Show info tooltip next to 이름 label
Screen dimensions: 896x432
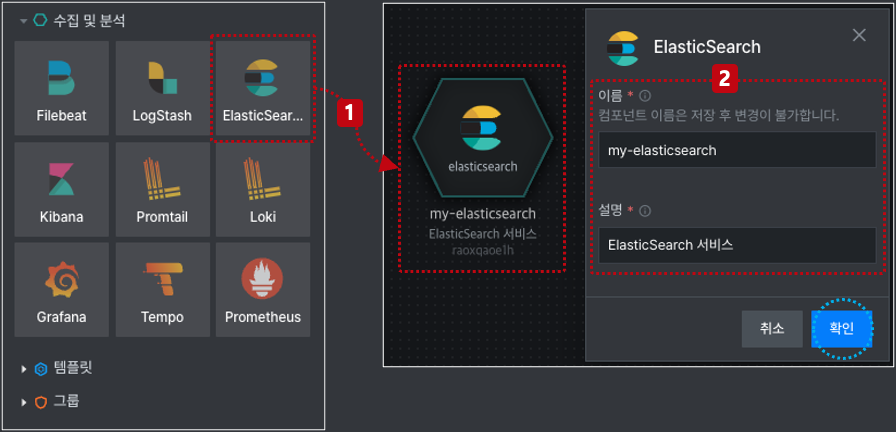[646, 95]
